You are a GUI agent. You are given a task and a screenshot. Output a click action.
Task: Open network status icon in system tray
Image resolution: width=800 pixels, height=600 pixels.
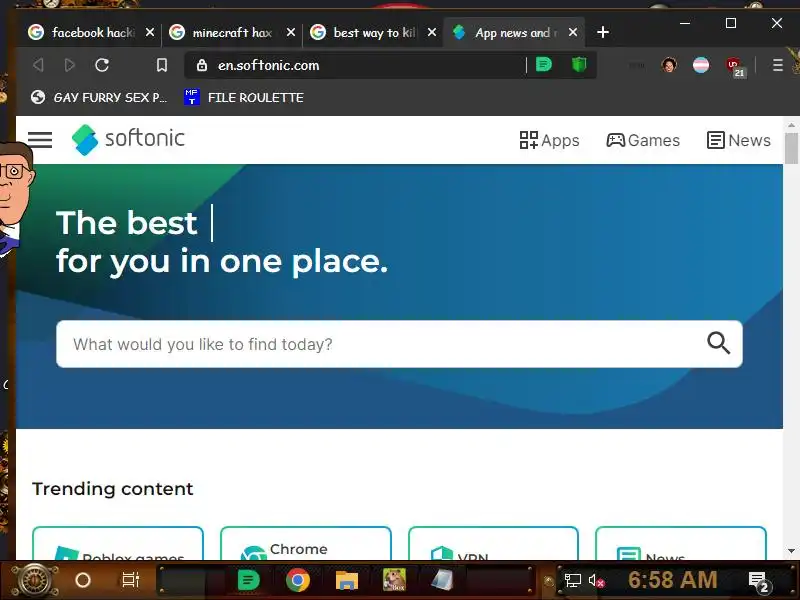coord(572,581)
